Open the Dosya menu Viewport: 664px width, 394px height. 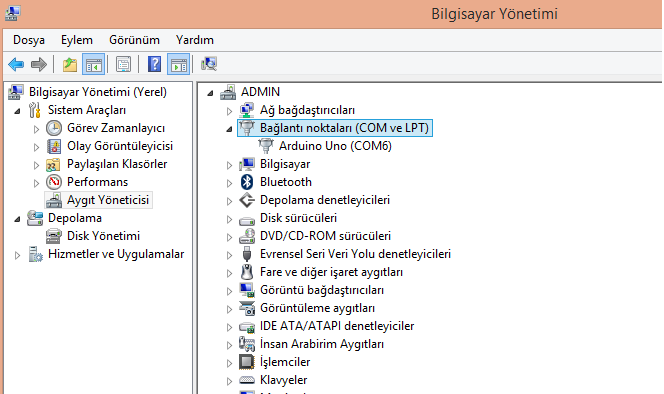coord(29,40)
